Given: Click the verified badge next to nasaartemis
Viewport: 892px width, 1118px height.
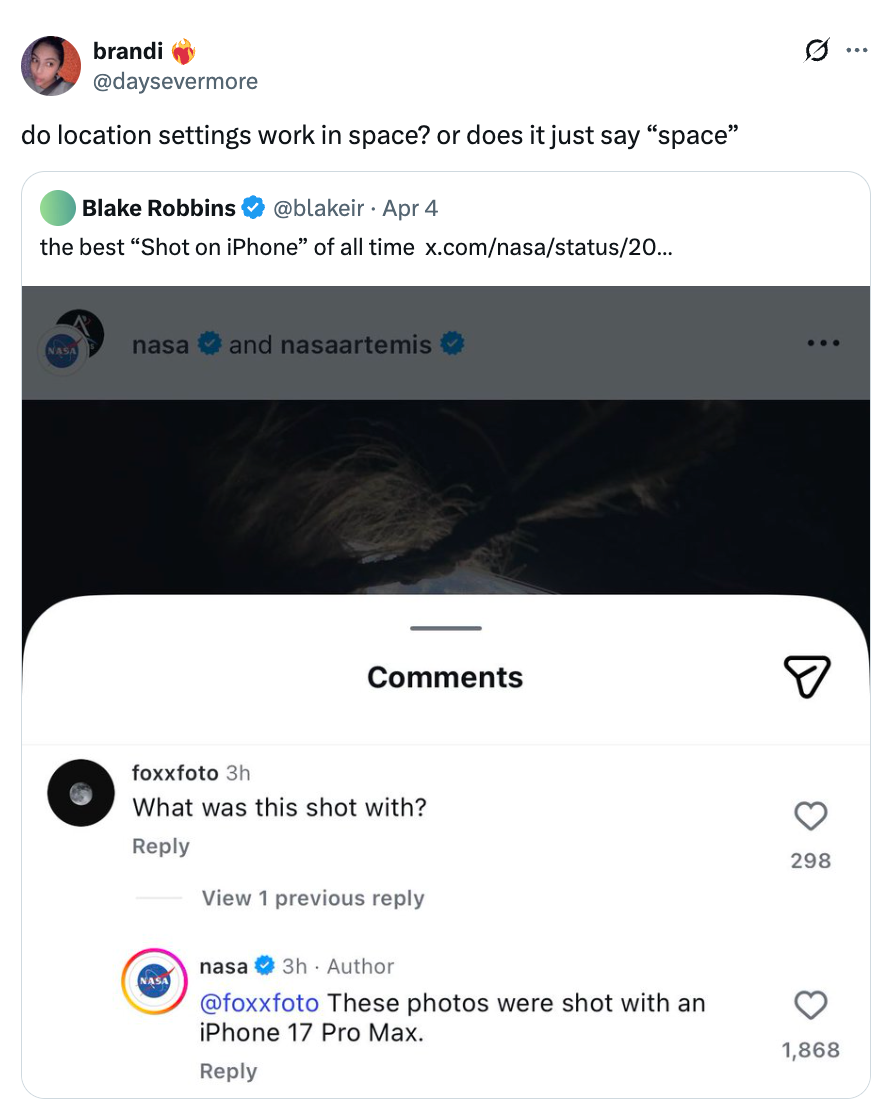Looking at the screenshot, I should (451, 343).
